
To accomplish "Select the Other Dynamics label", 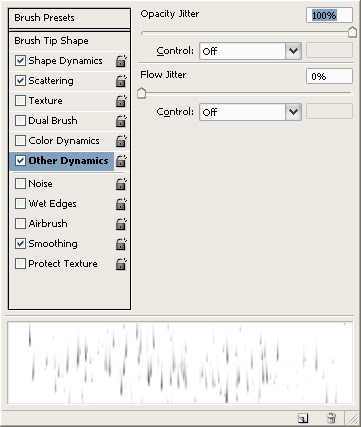I will click(x=68, y=161).
